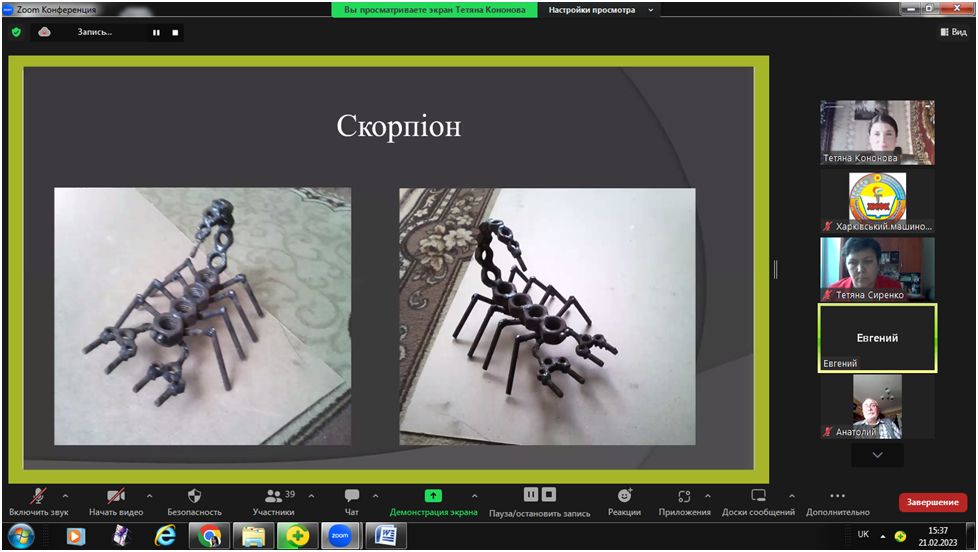This screenshot has width=978, height=552.
Task: Click the left scorpion photo in slide
Action: click(203, 316)
